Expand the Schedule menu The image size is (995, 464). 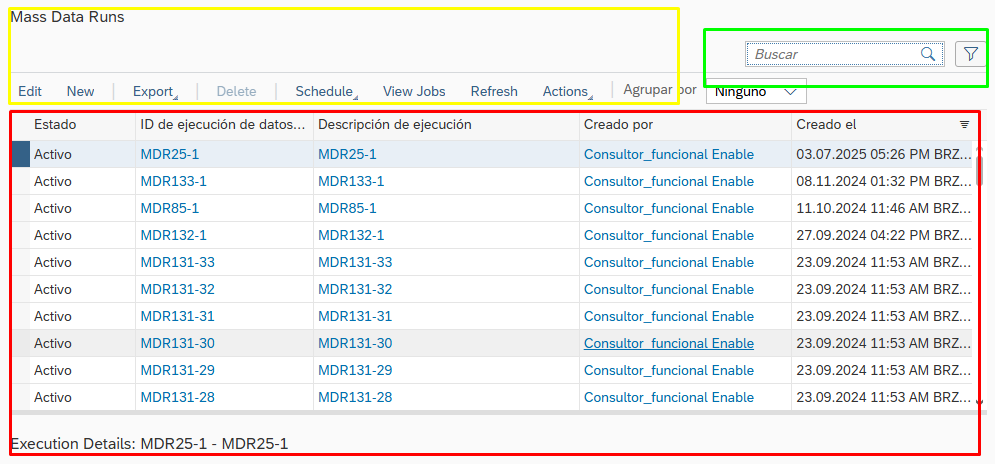coord(325,91)
